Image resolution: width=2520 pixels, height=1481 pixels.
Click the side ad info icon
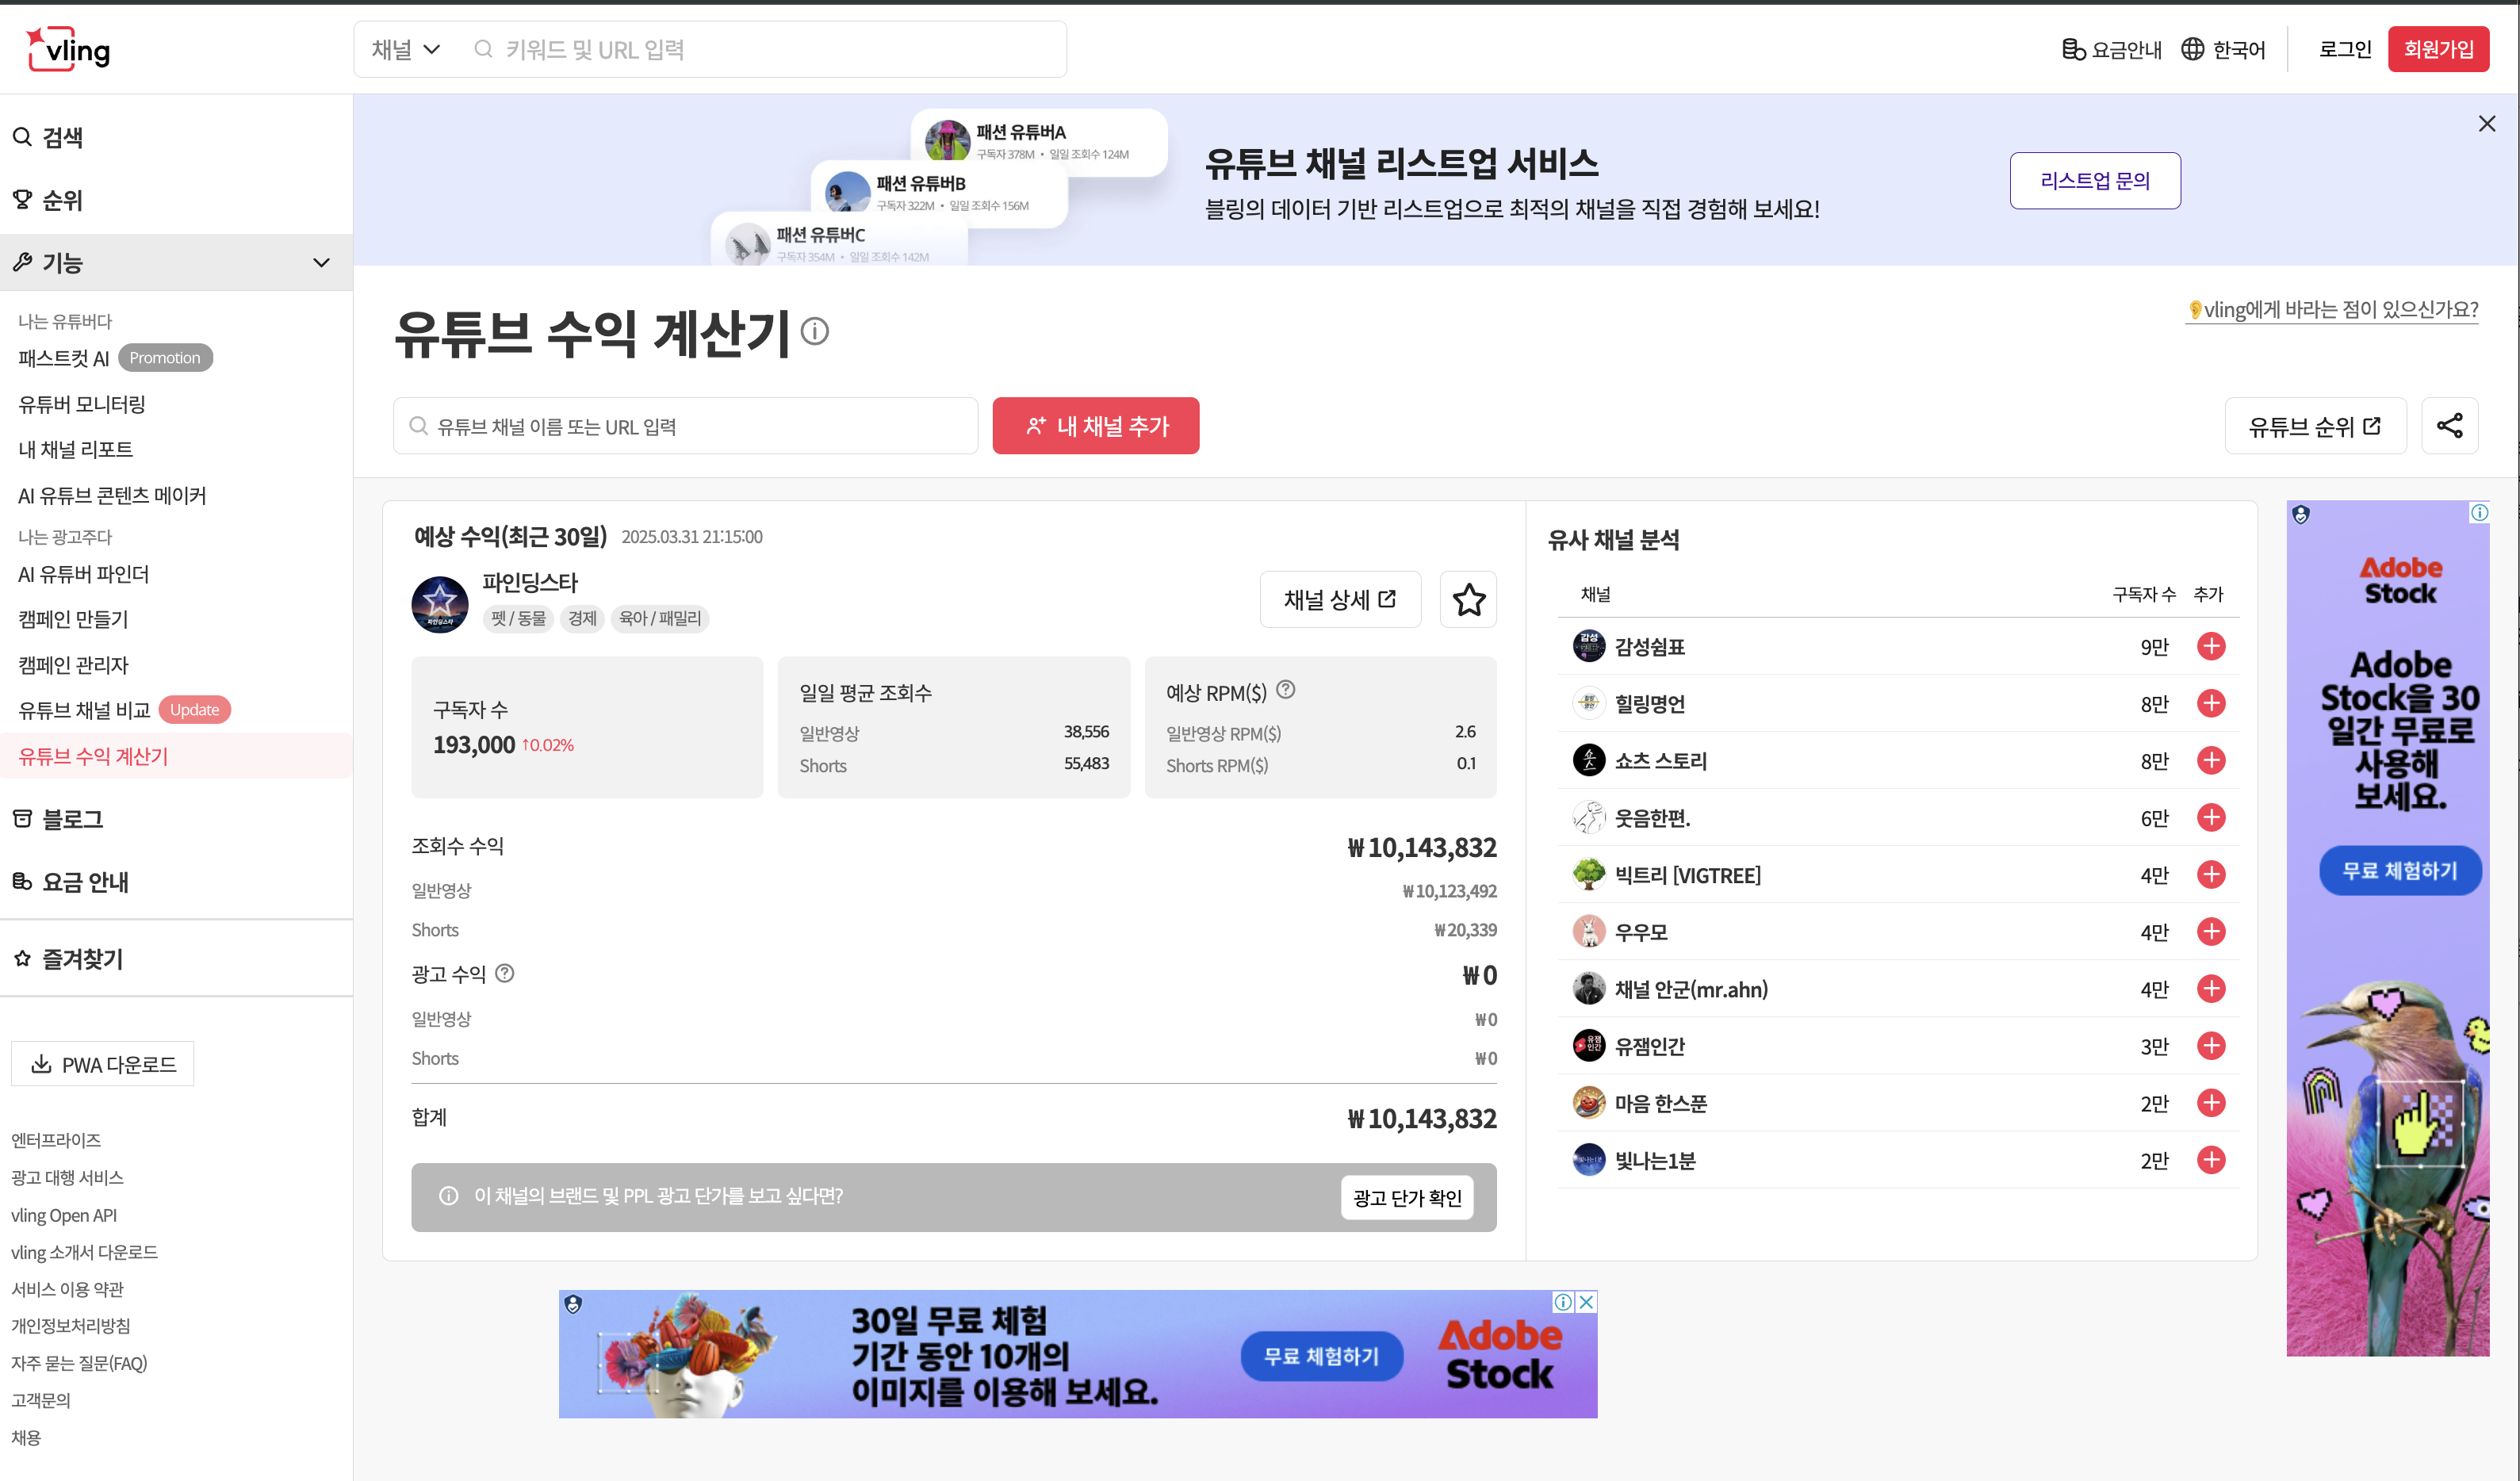2480,512
